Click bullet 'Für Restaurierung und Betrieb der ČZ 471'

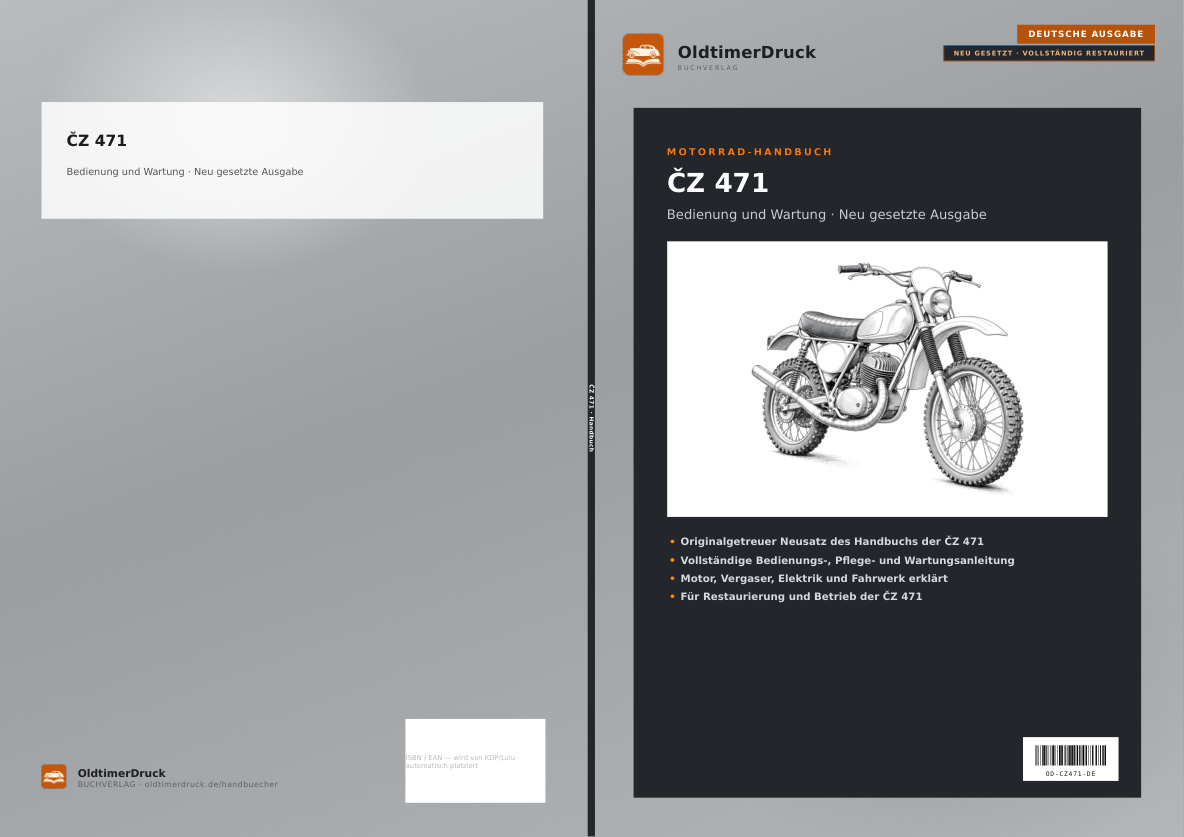(x=800, y=597)
